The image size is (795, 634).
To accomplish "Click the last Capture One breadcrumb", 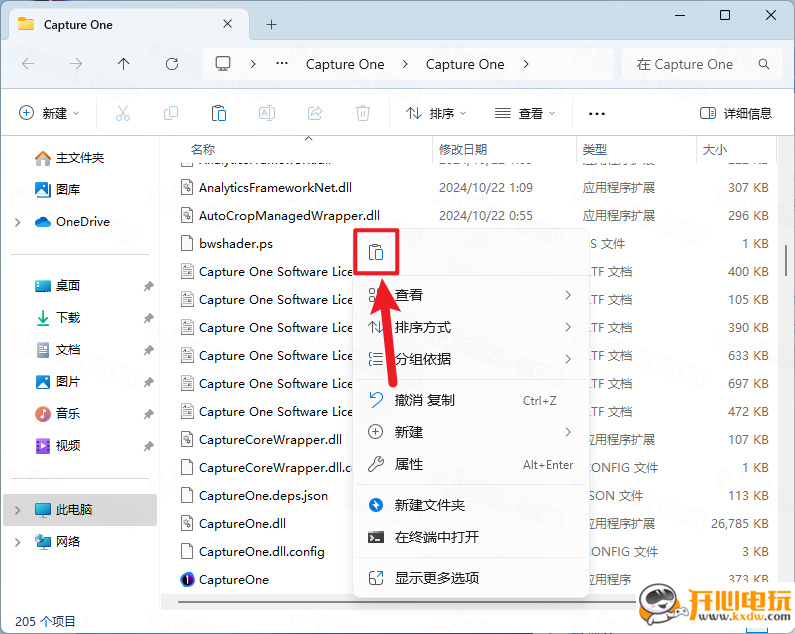I will (x=465, y=64).
